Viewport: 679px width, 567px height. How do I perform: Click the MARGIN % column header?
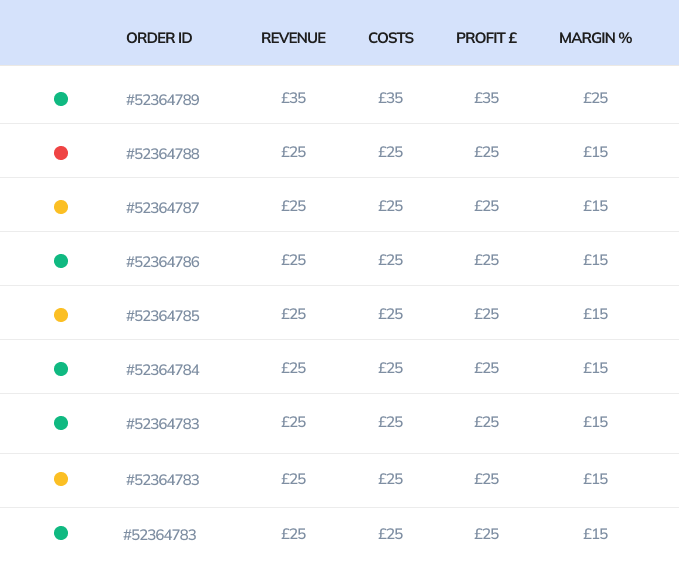coord(595,38)
